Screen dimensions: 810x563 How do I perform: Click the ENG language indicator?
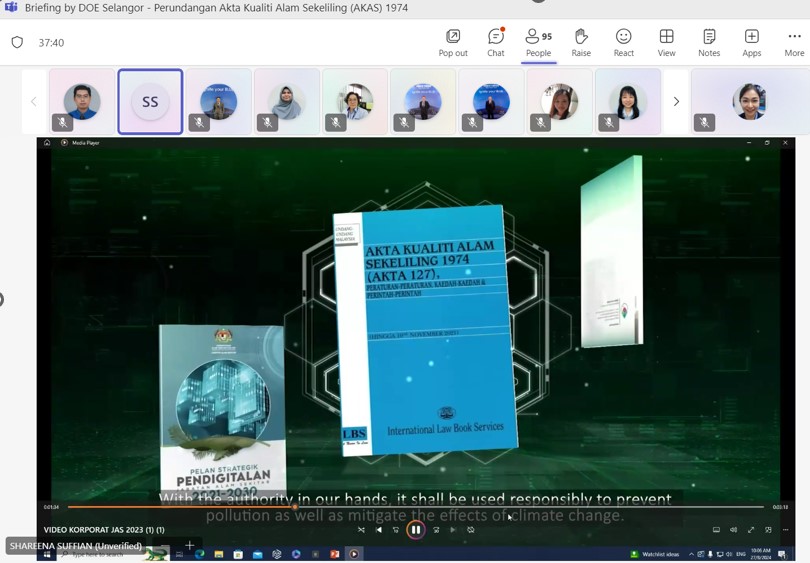[x=740, y=554]
